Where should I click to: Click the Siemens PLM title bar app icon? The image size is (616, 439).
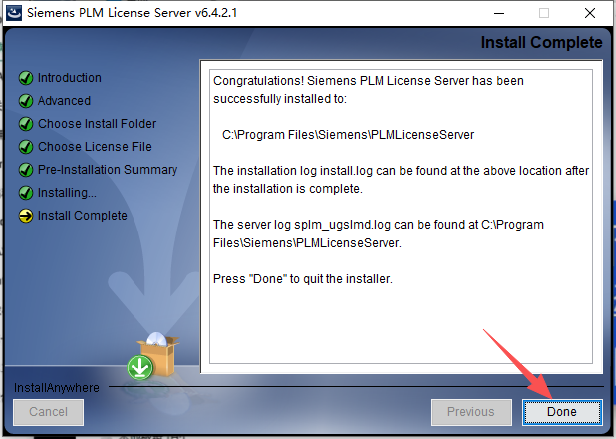[x=14, y=13]
